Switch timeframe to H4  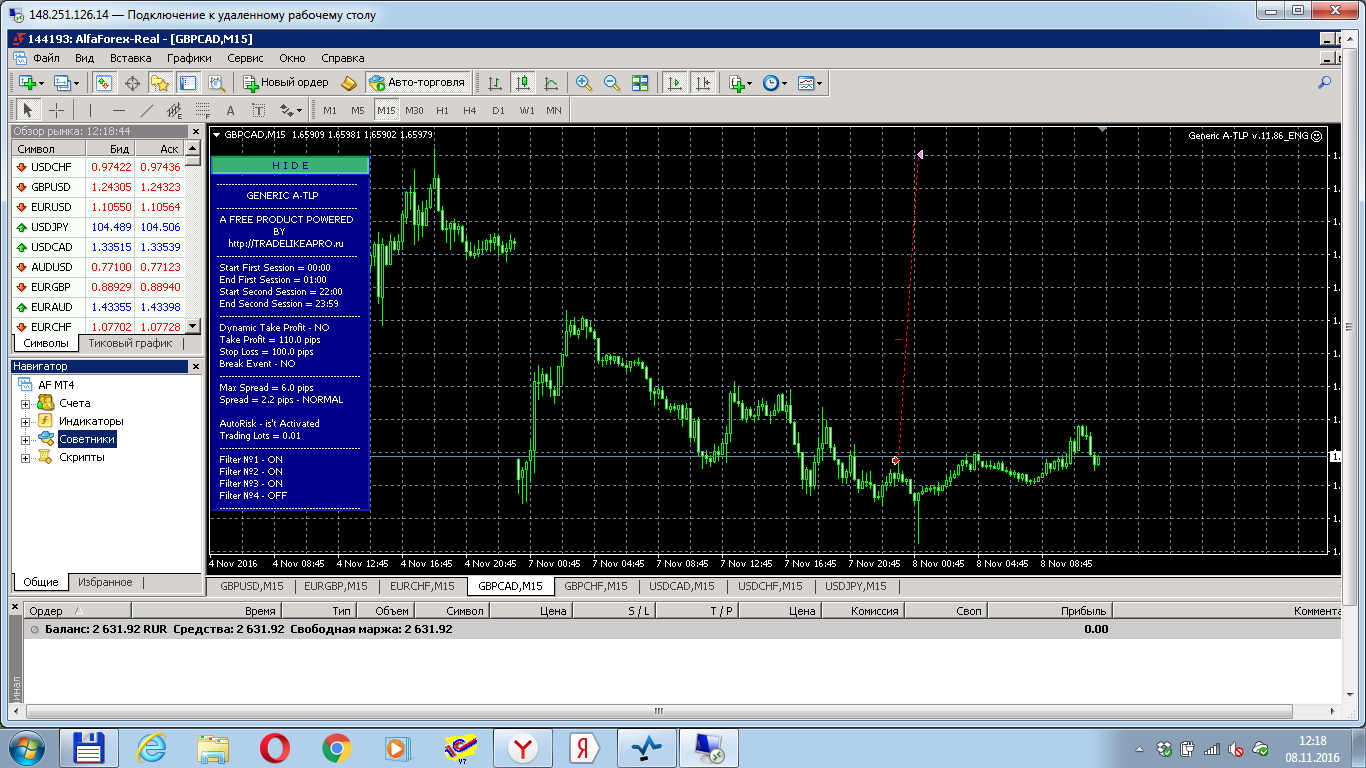point(470,110)
